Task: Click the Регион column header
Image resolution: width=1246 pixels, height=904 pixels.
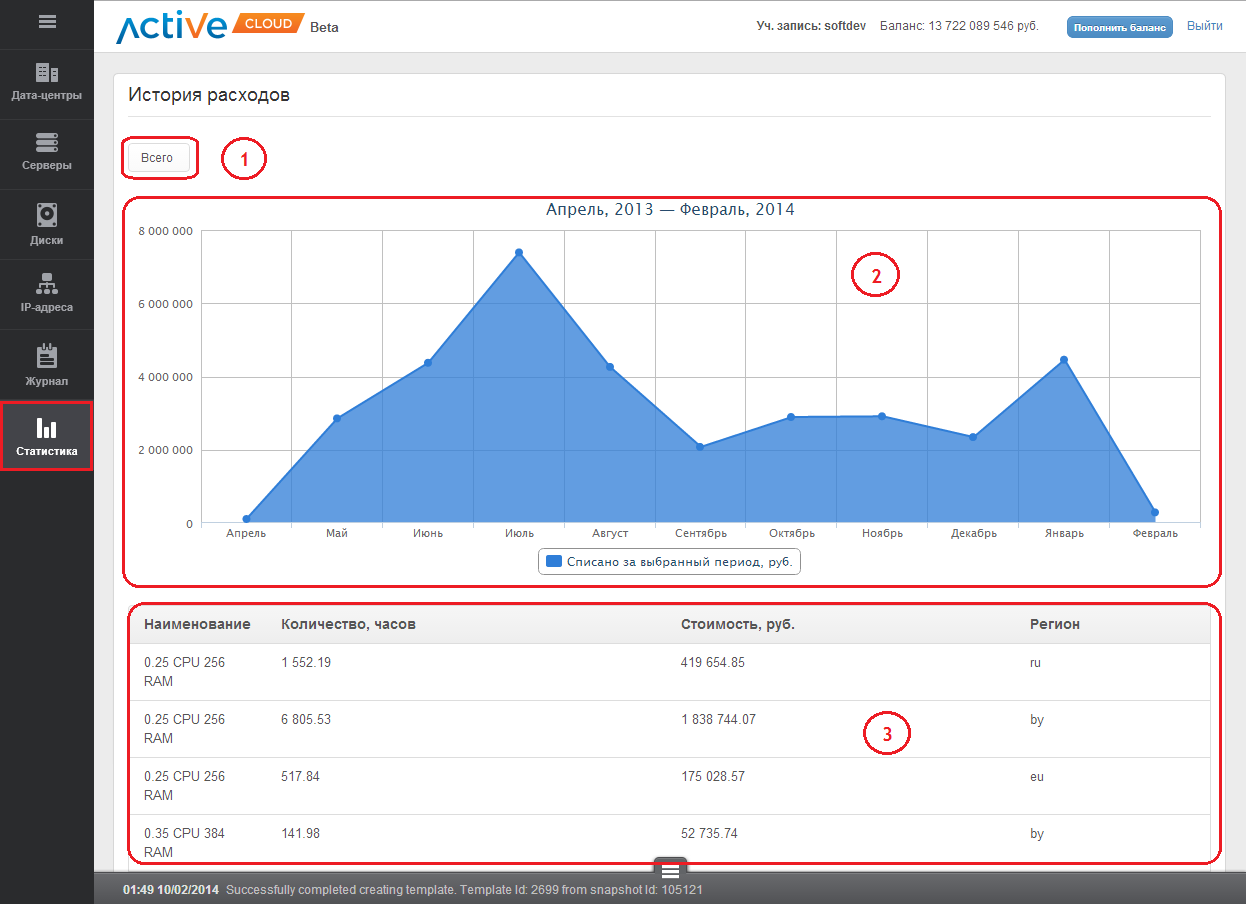Action: [x=1054, y=624]
